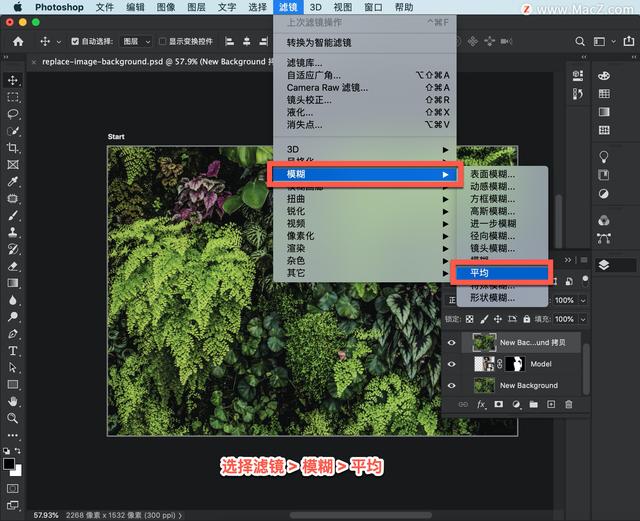Choose 转换为智能滤镜 menu item
Image resolution: width=640 pixels, height=521 pixels.
pos(364,42)
